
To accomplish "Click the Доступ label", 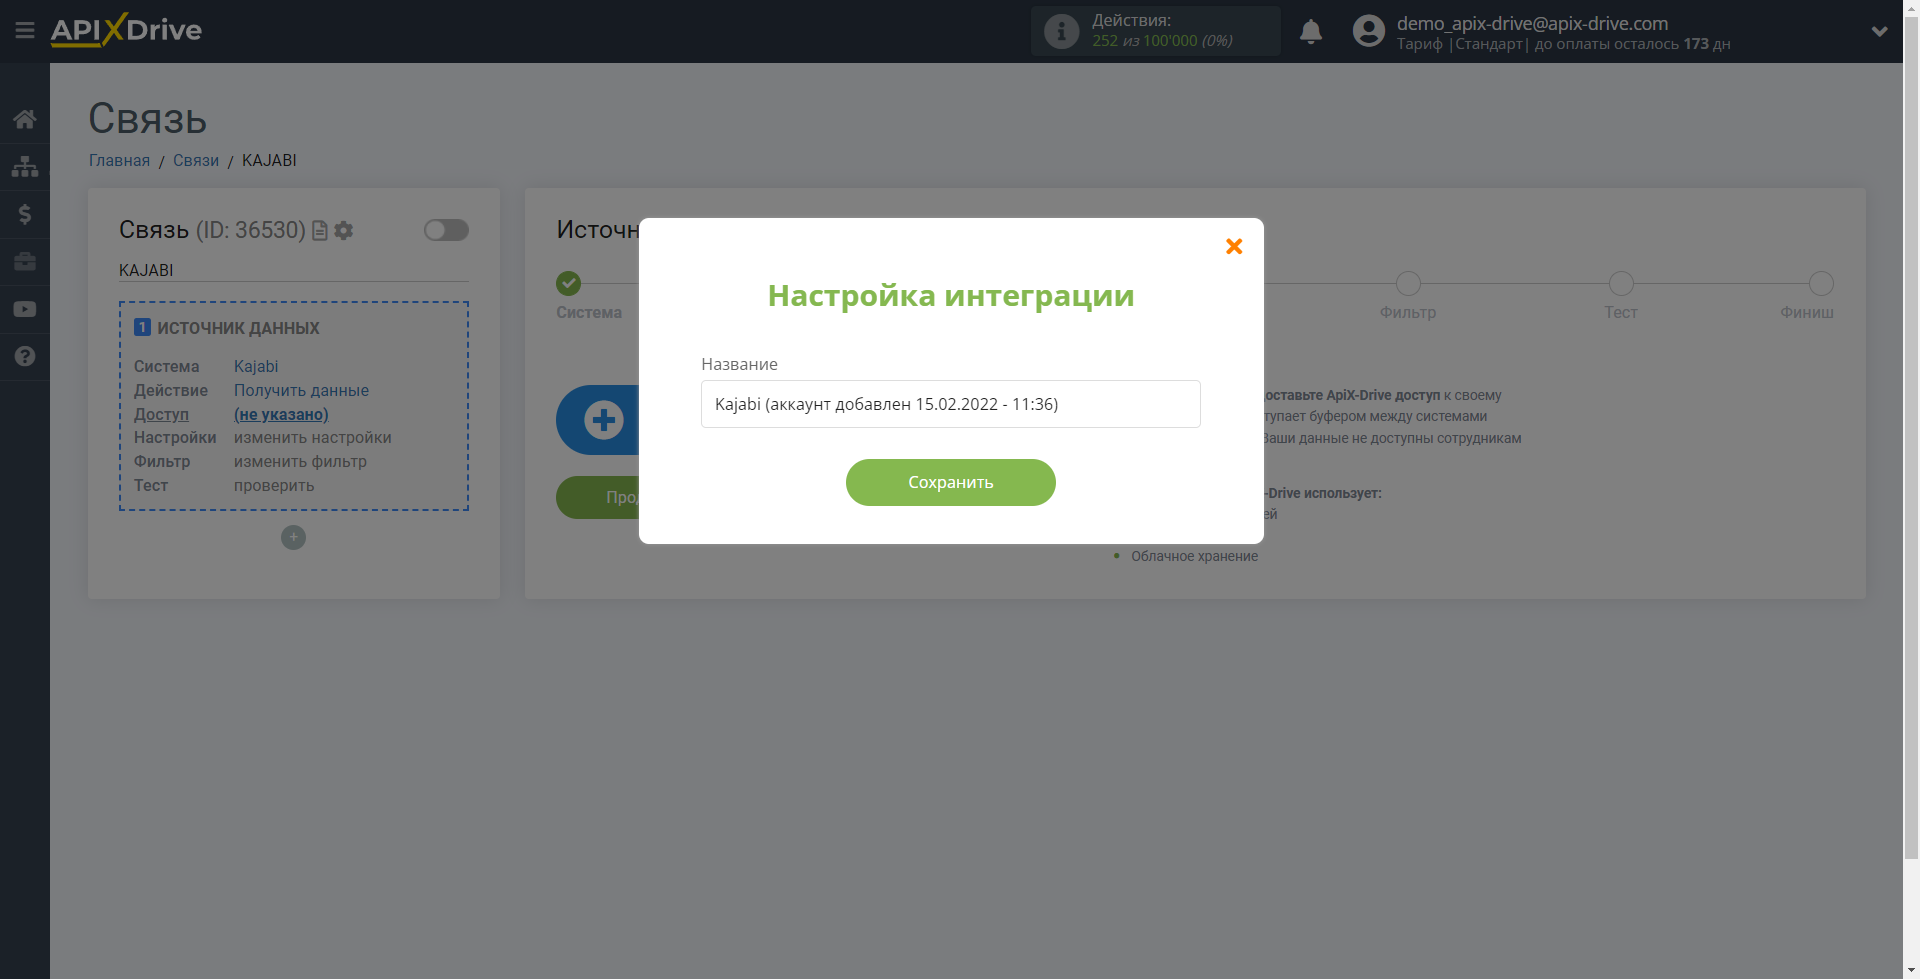I will (x=161, y=414).
